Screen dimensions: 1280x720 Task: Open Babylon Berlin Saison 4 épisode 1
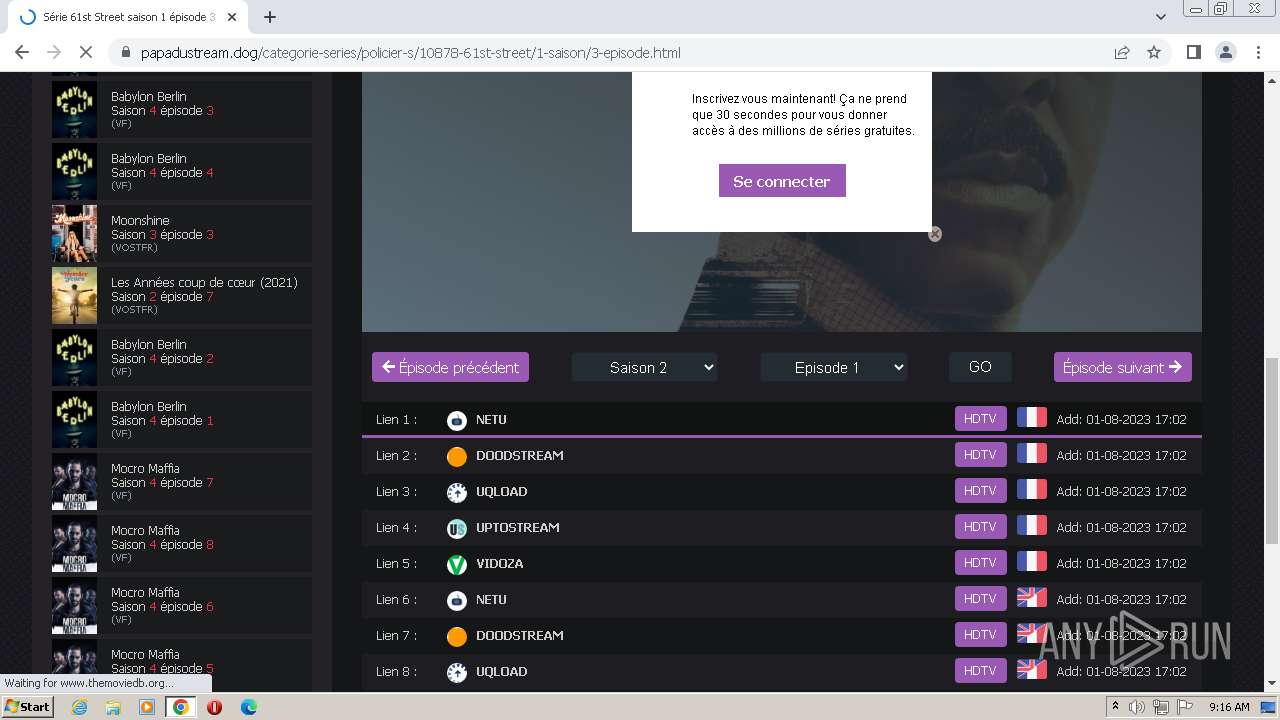coord(182,420)
